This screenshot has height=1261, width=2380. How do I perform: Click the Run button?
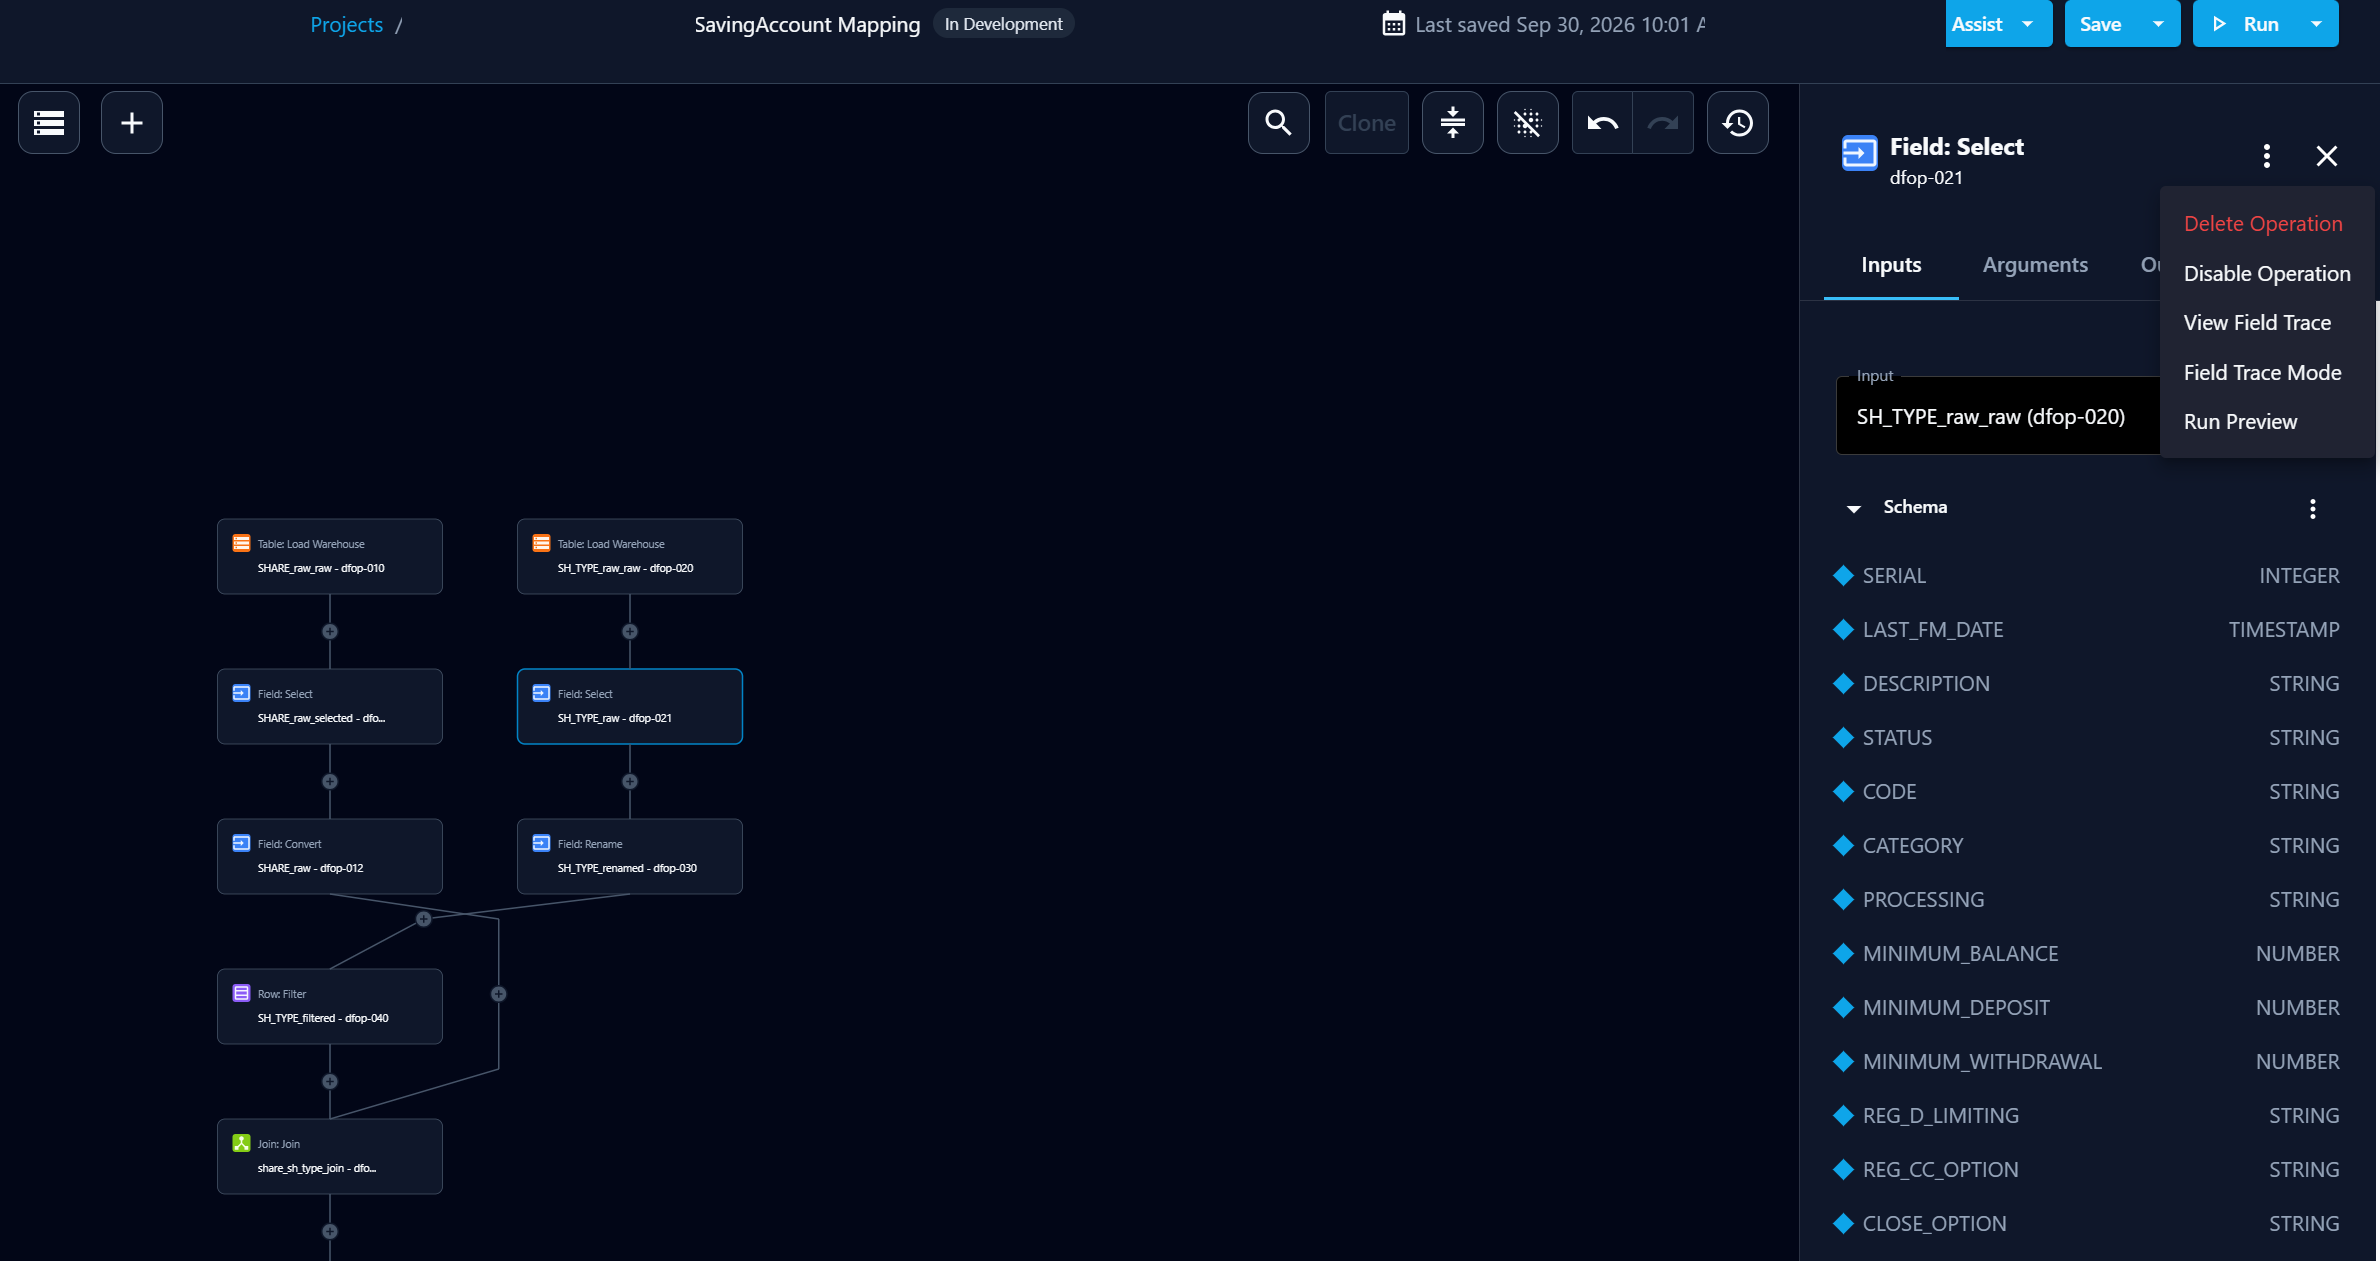2247,24
